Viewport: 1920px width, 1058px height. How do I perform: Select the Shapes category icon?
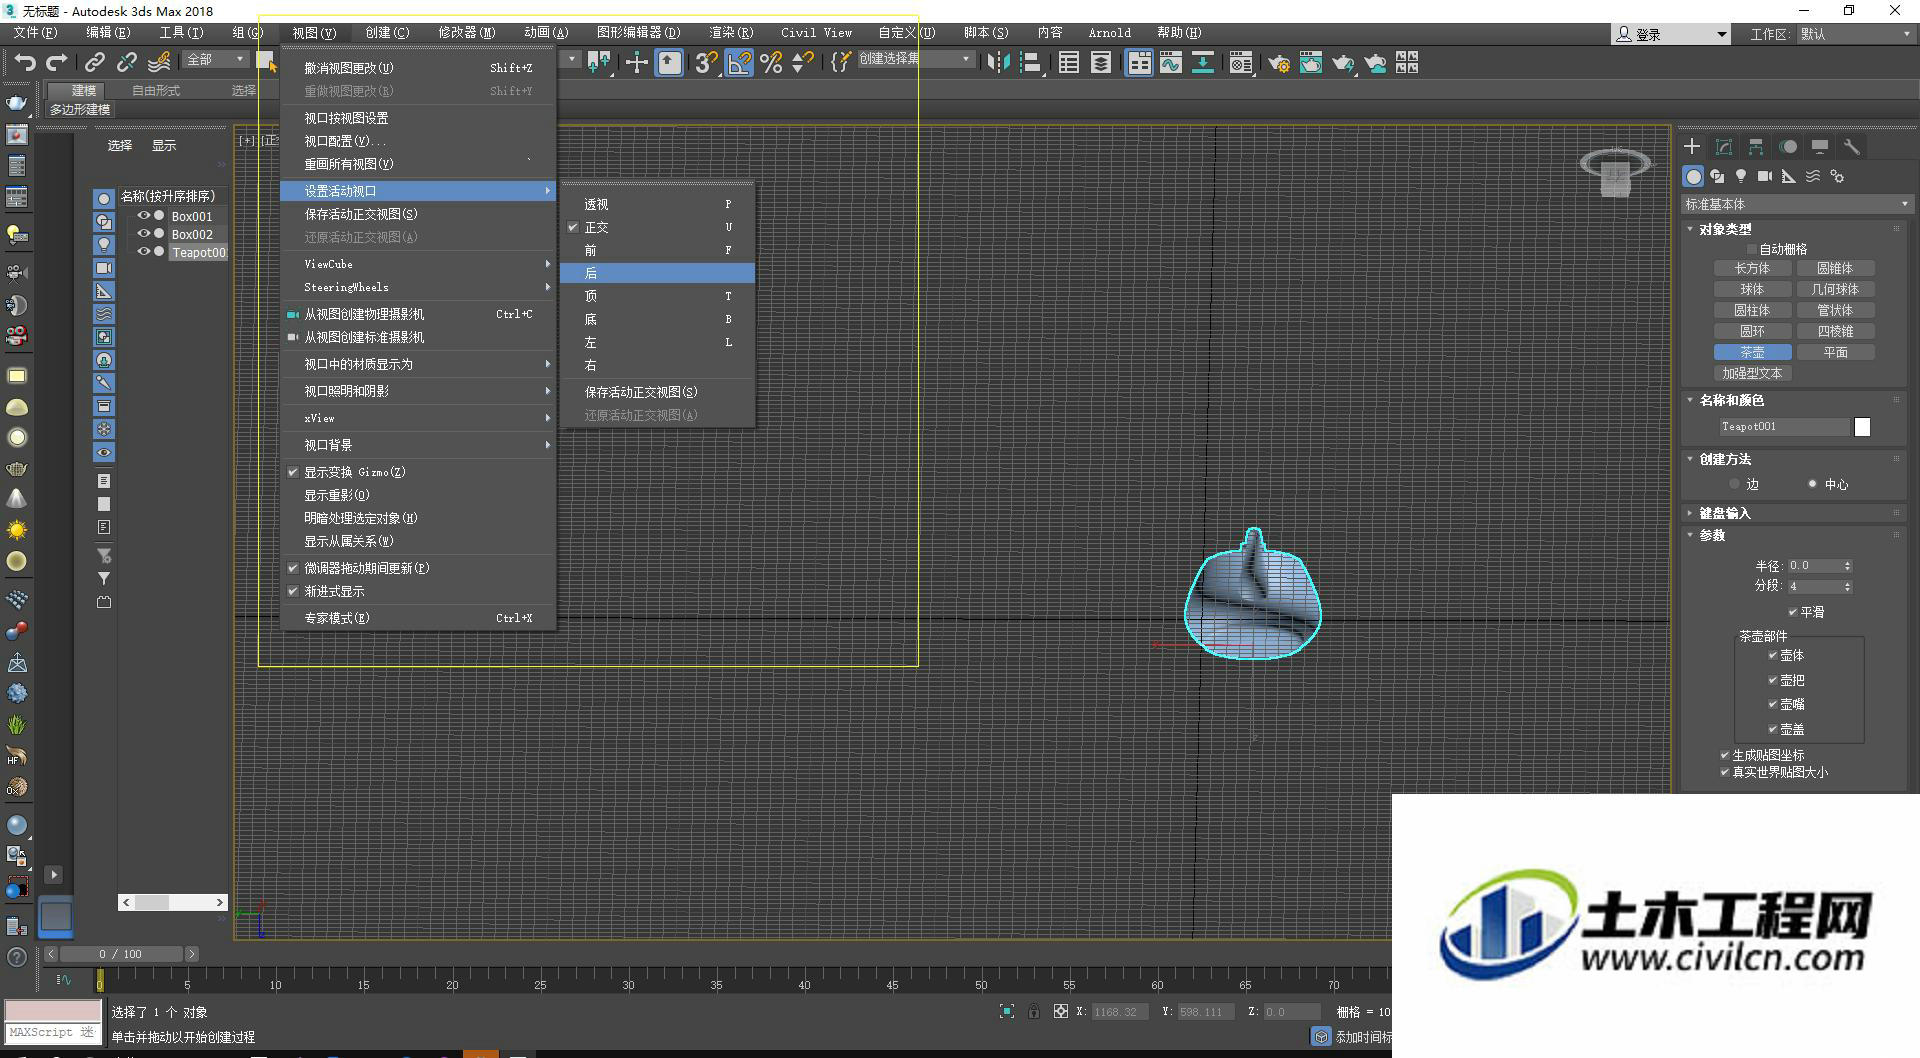(1717, 176)
